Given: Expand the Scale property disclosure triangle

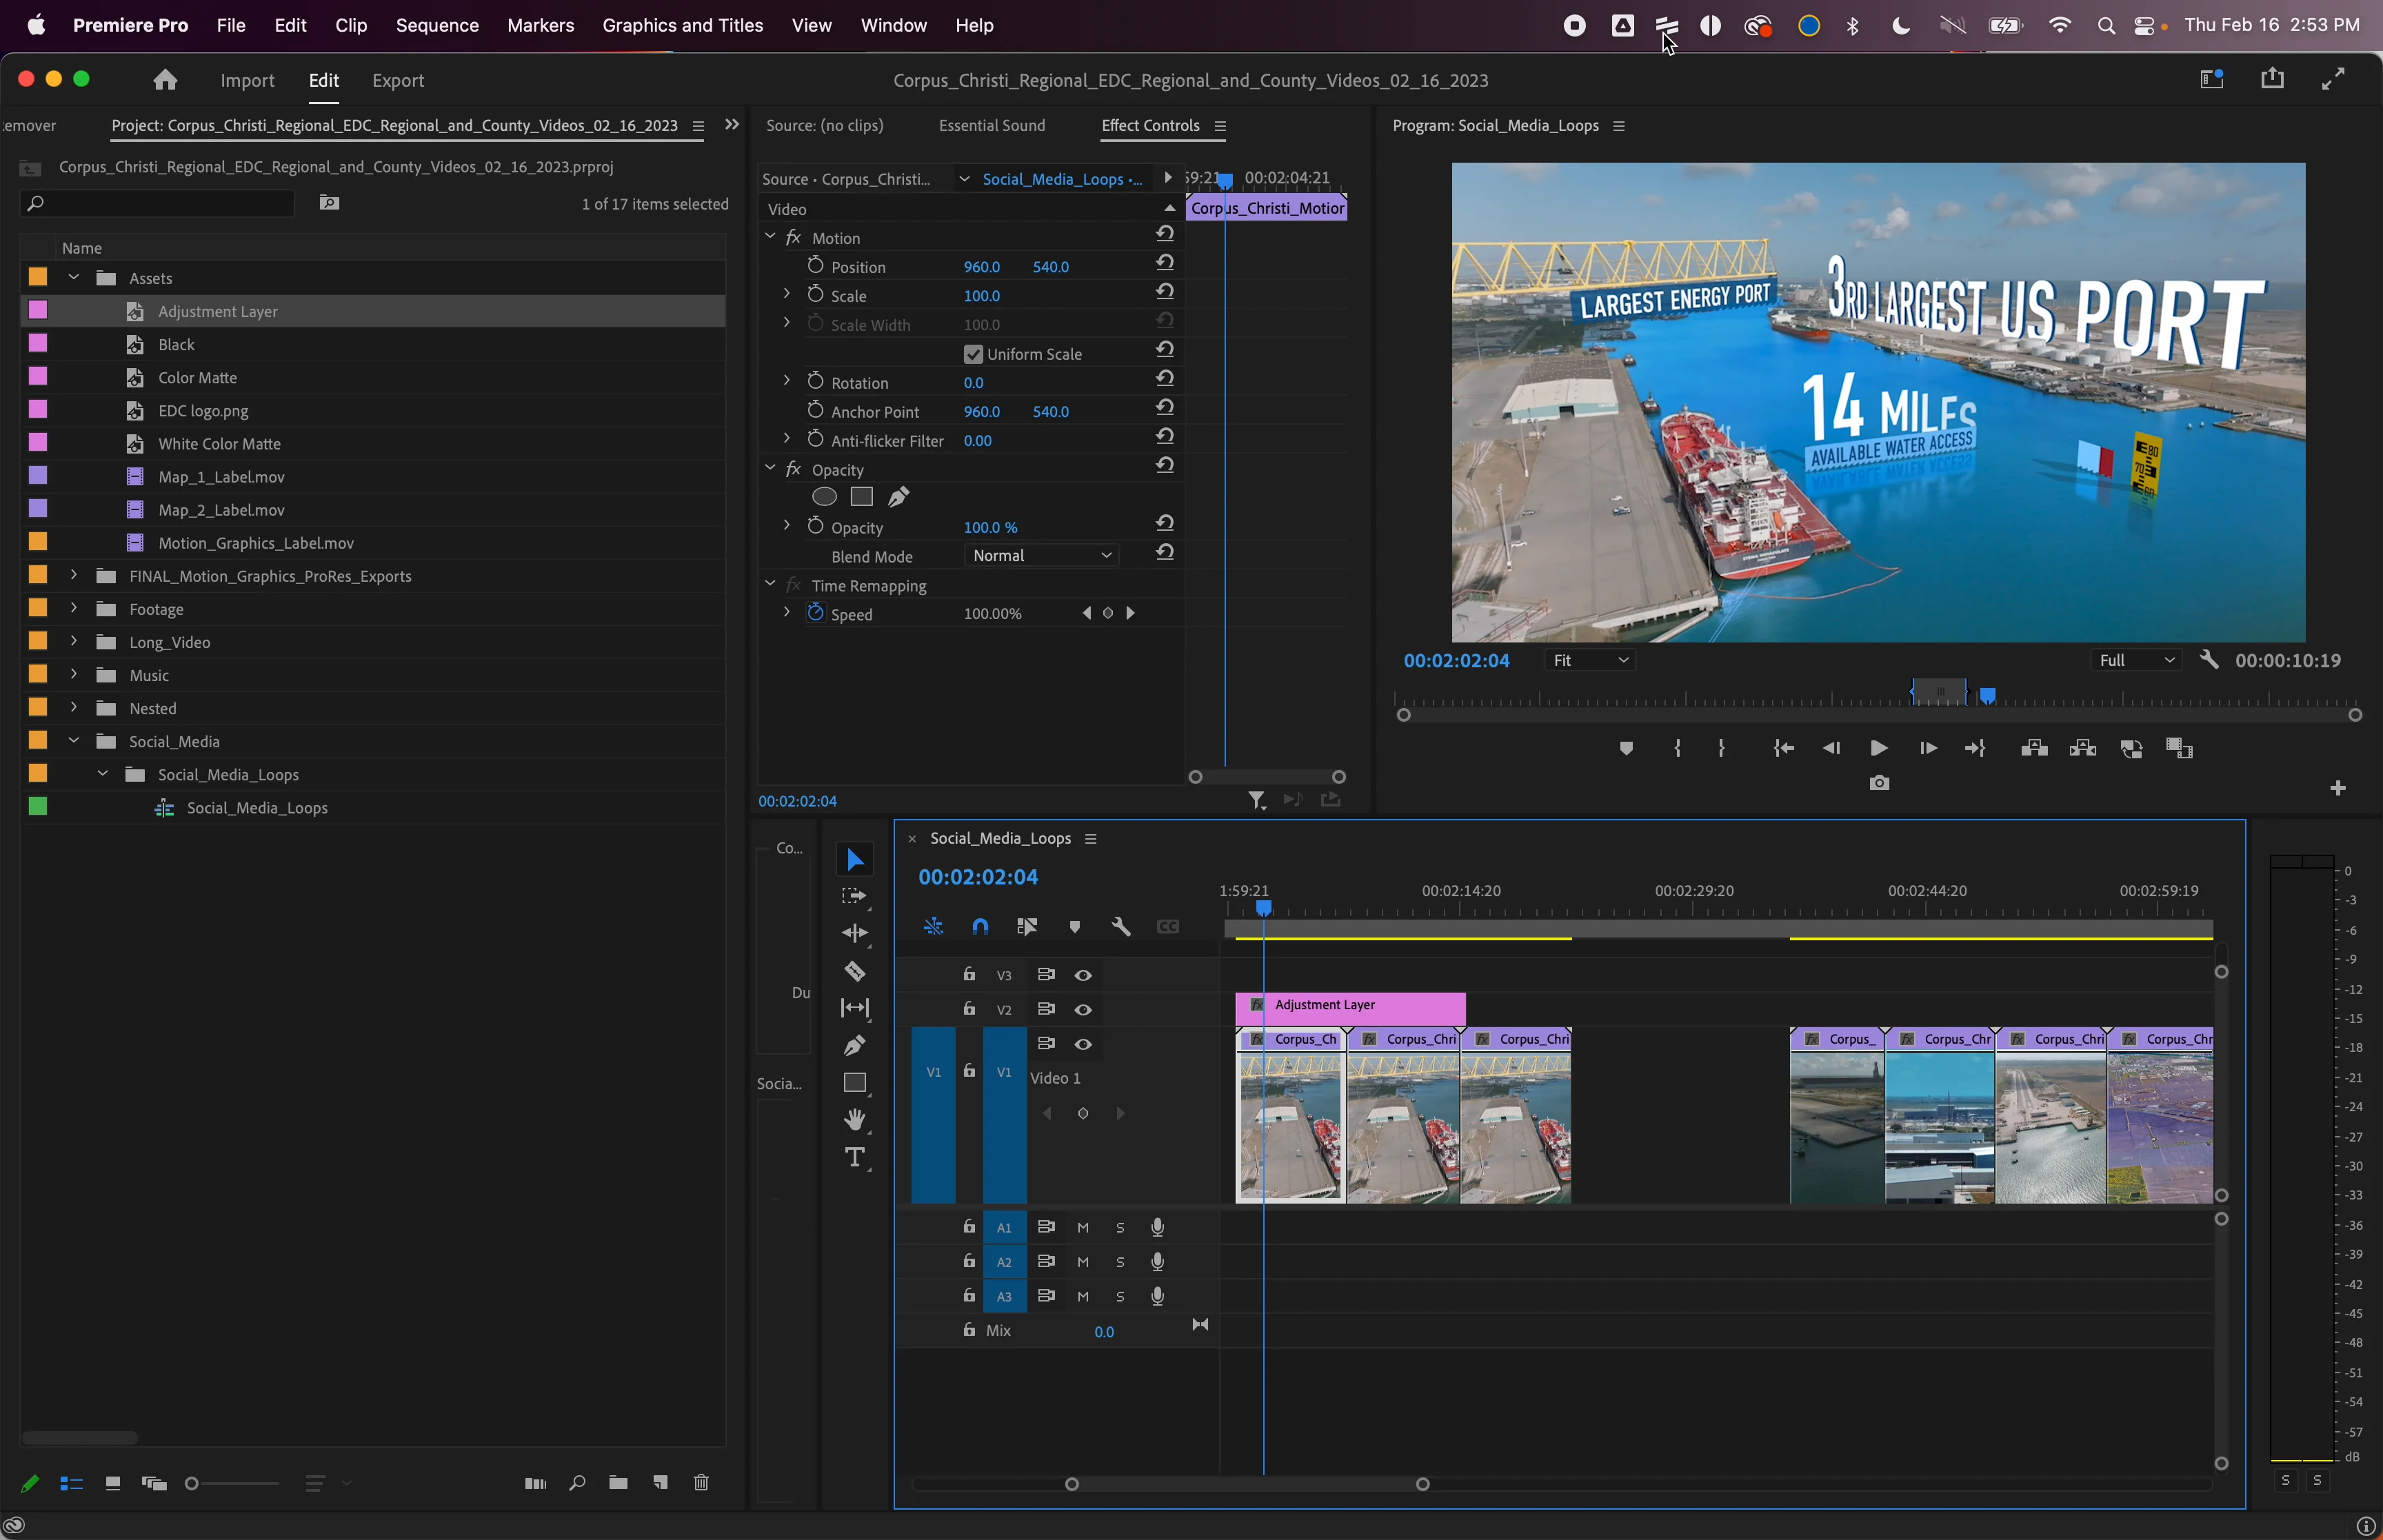Looking at the screenshot, I should coord(787,293).
